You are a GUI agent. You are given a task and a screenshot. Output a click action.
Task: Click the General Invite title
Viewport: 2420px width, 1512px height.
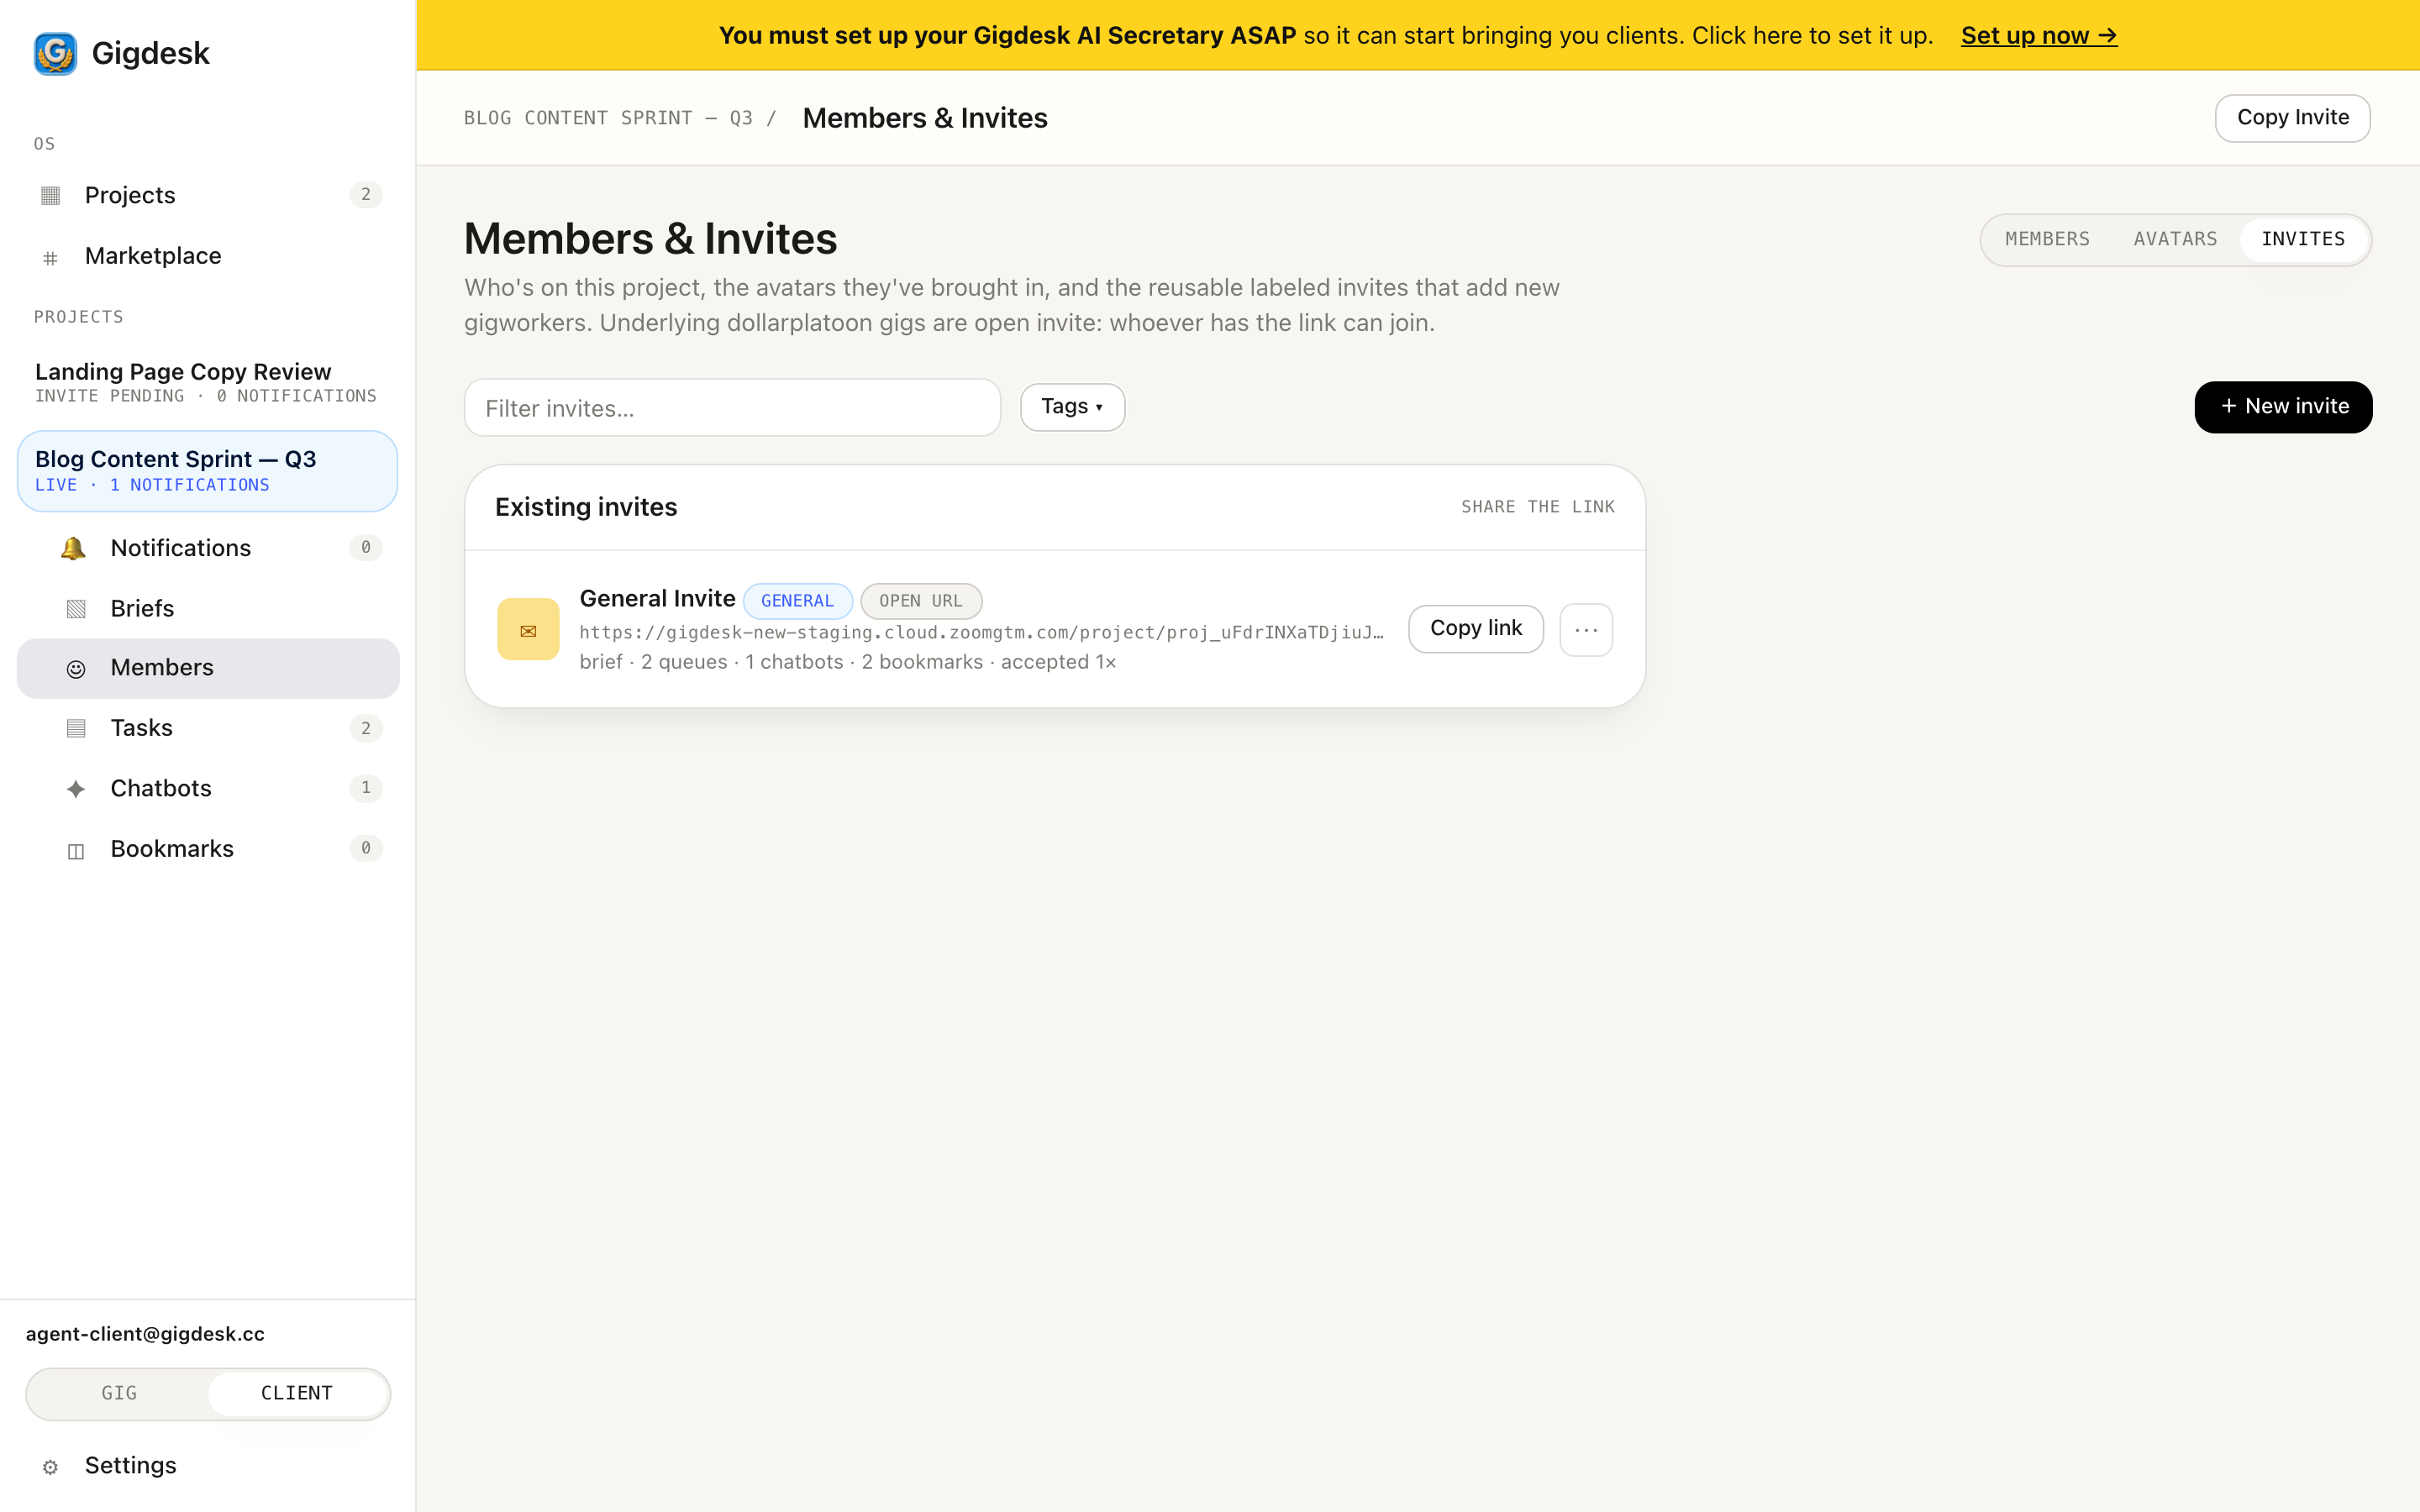click(657, 598)
